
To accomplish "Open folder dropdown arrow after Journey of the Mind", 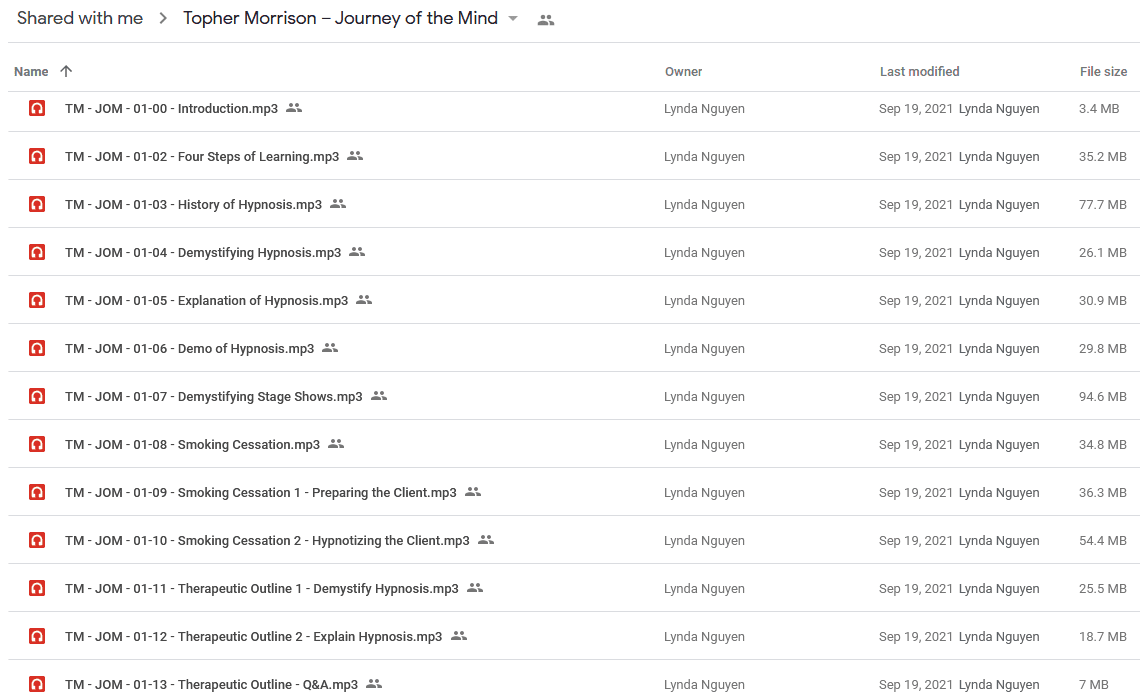I will [x=513, y=19].
